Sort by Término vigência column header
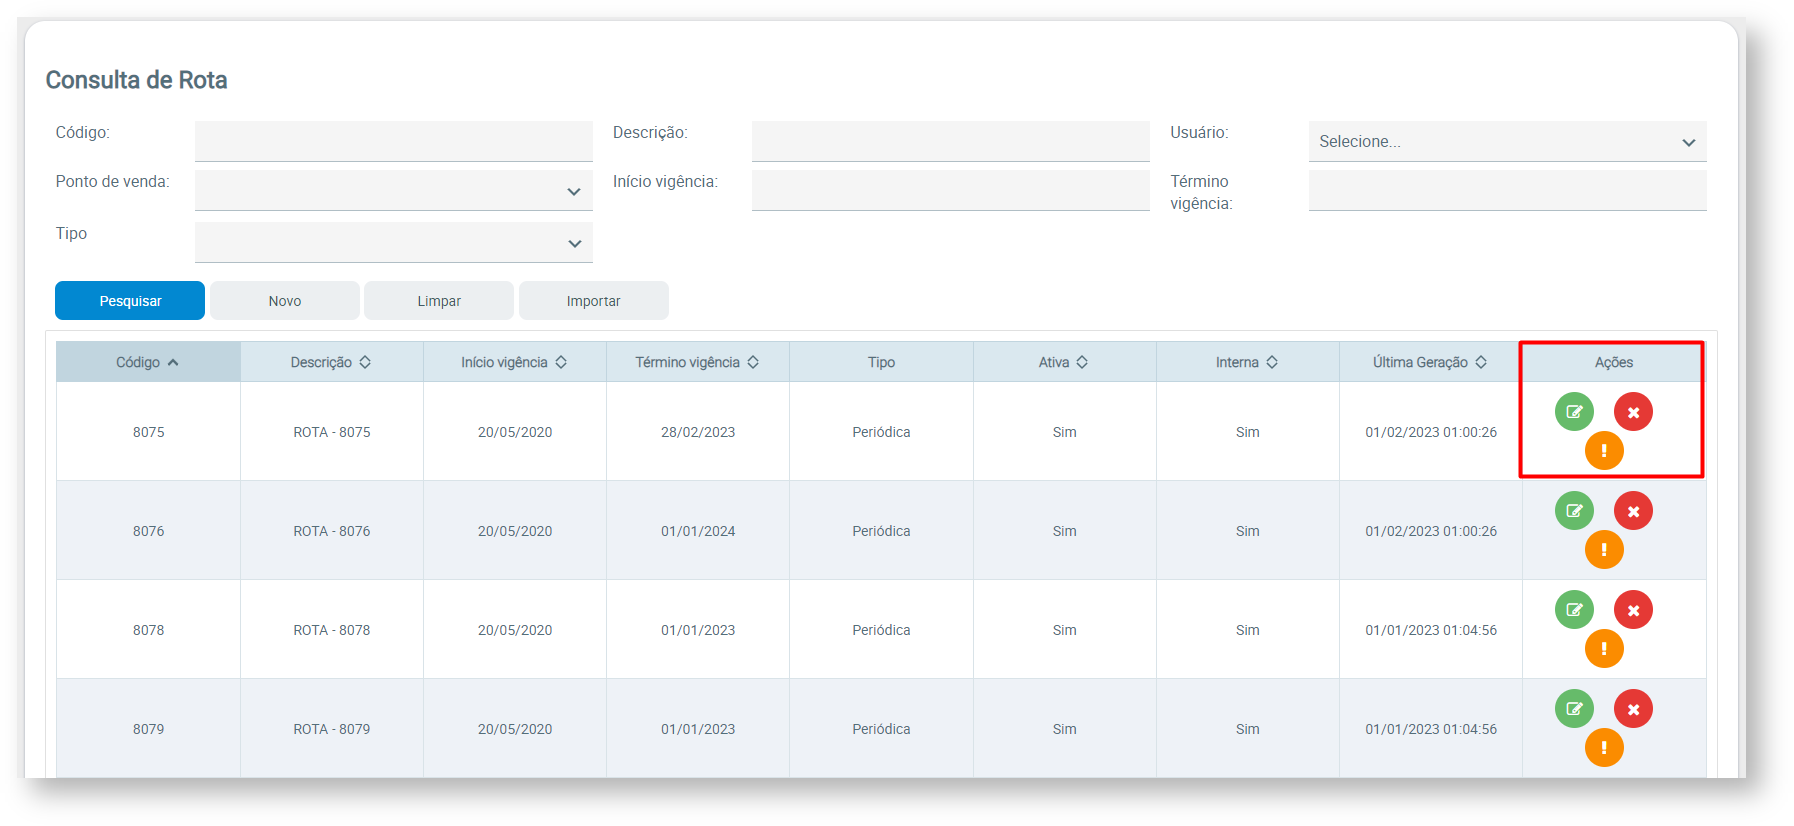This screenshot has height=826, width=1794. [697, 362]
